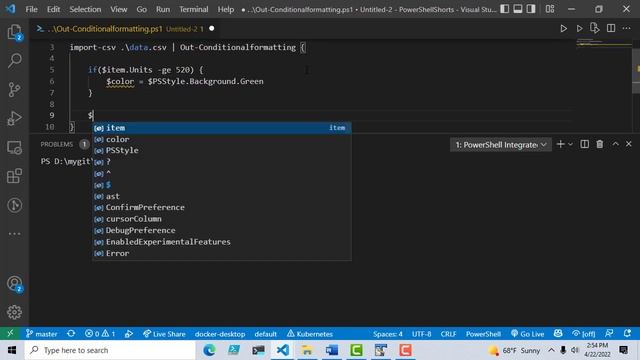
Task: Open Microsoft Edge from taskbar
Action: [209, 350]
